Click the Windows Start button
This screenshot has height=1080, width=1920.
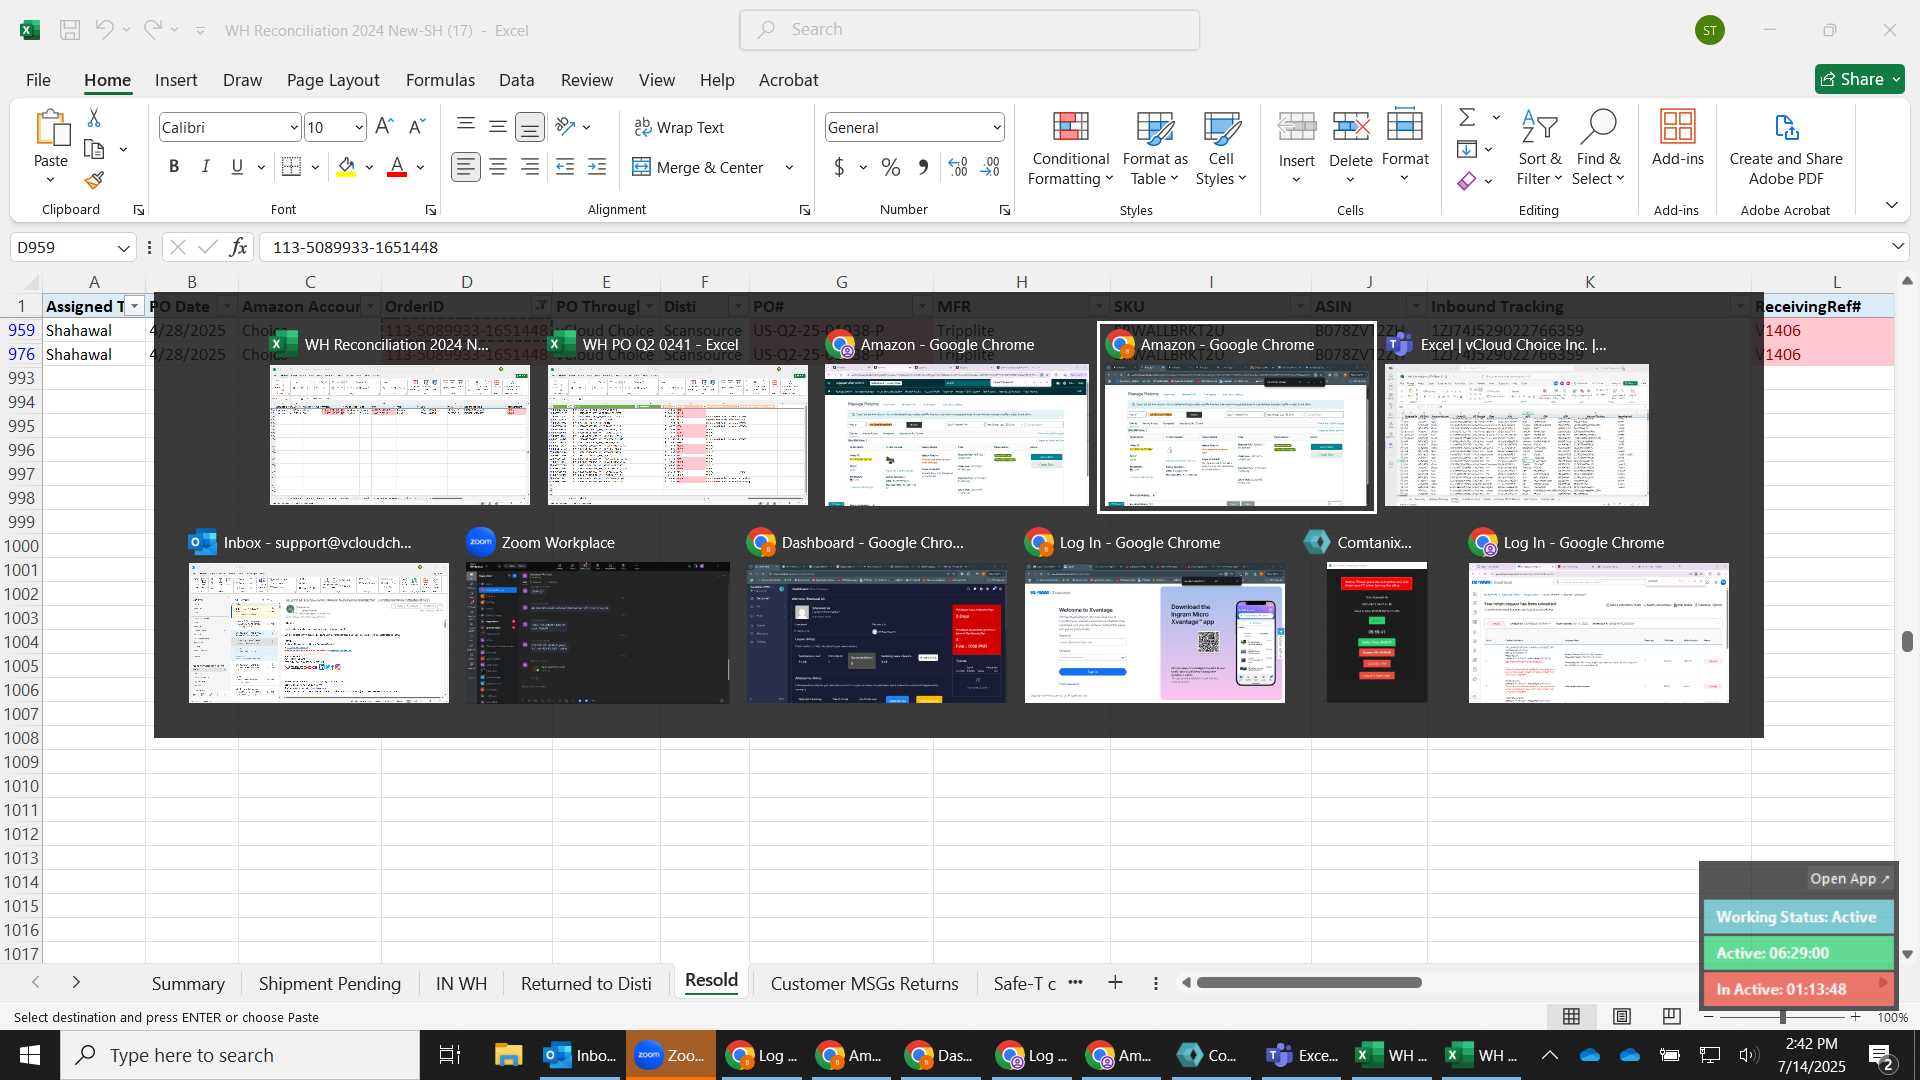[30, 1055]
